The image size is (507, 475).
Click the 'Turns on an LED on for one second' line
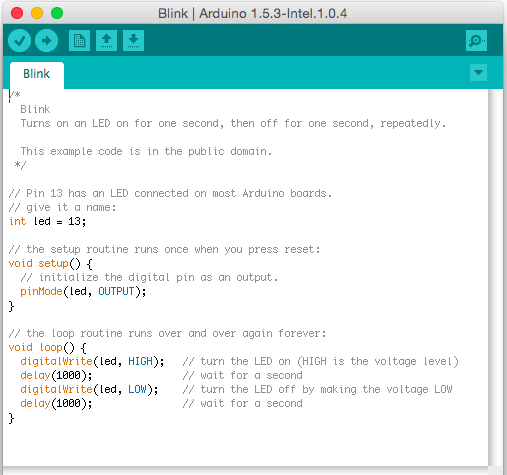click(x=233, y=123)
